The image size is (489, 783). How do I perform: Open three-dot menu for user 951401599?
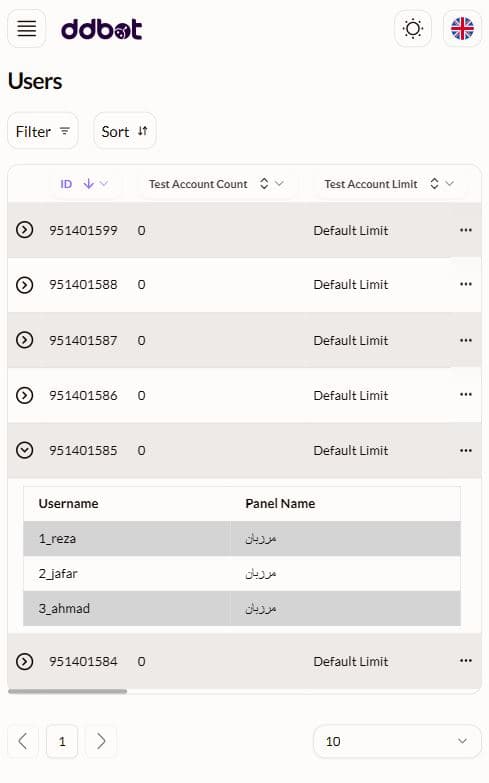click(466, 230)
